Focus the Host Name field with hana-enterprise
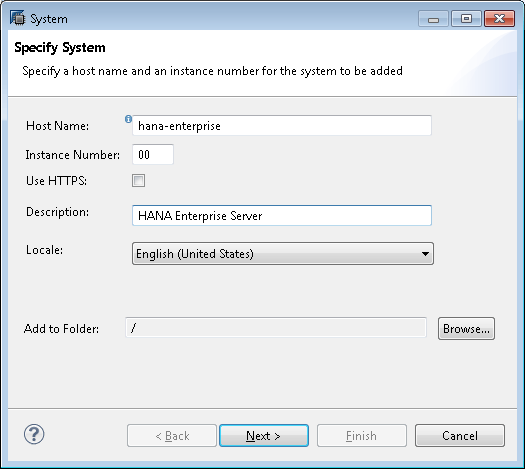 (x=282, y=126)
